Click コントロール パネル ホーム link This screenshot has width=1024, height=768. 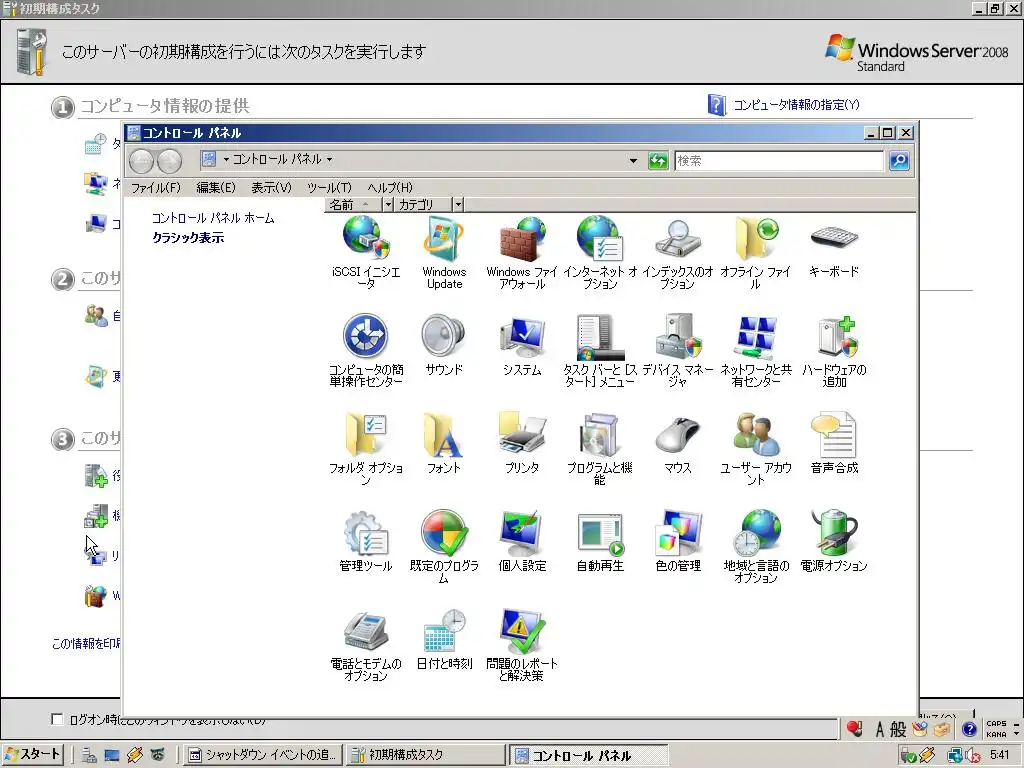pyautogui.click(x=213, y=217)
